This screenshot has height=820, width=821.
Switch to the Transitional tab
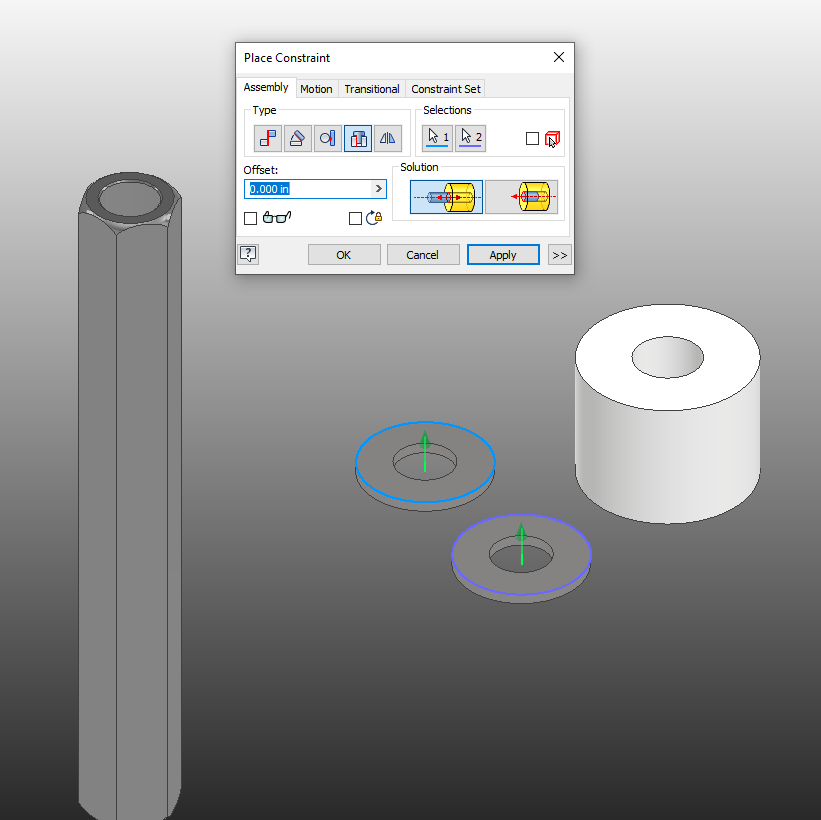372,89
